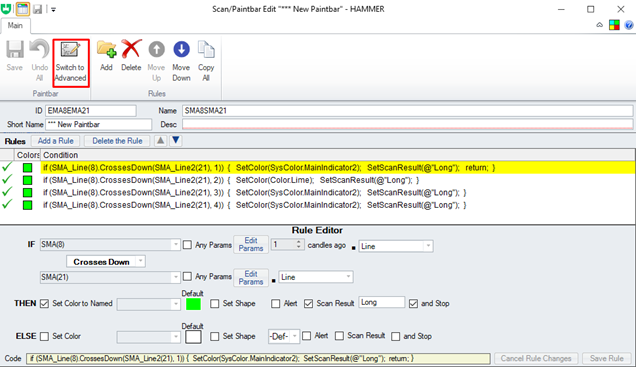
Task: Open the SMA(21) indicator dropdown
Action: [176, 277]
